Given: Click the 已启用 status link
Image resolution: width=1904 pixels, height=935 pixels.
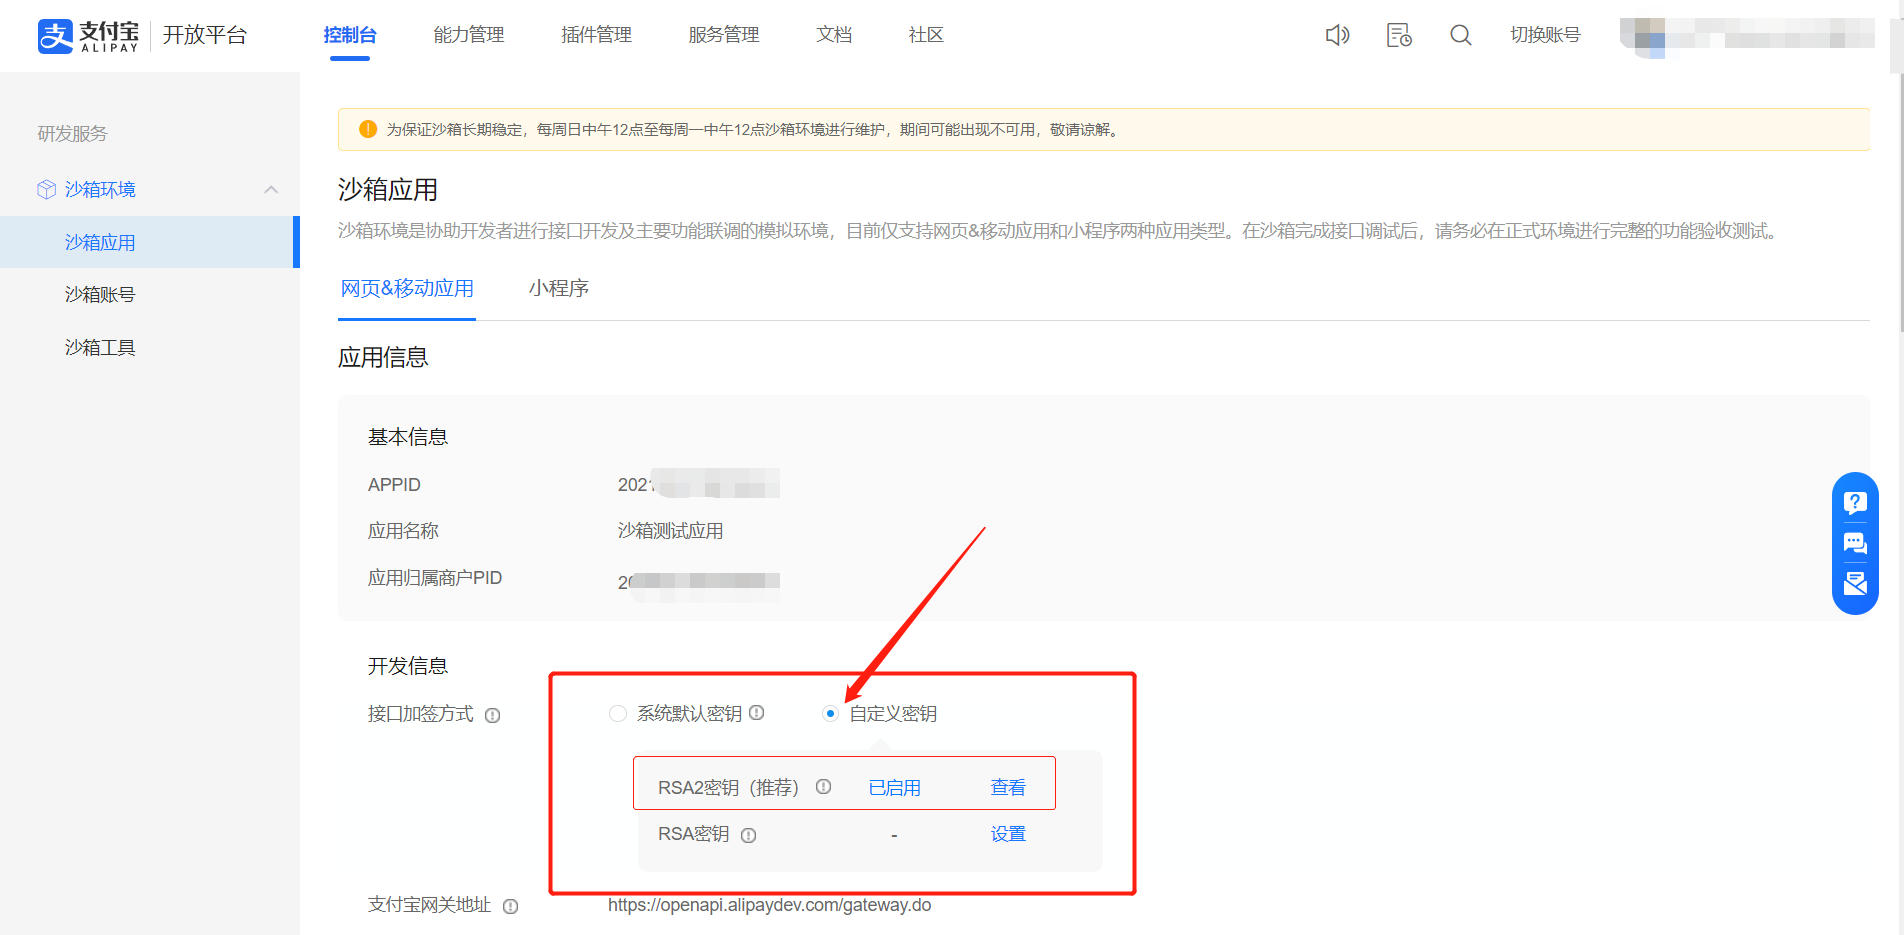Looking at the screenshot, I should (894, 787).
